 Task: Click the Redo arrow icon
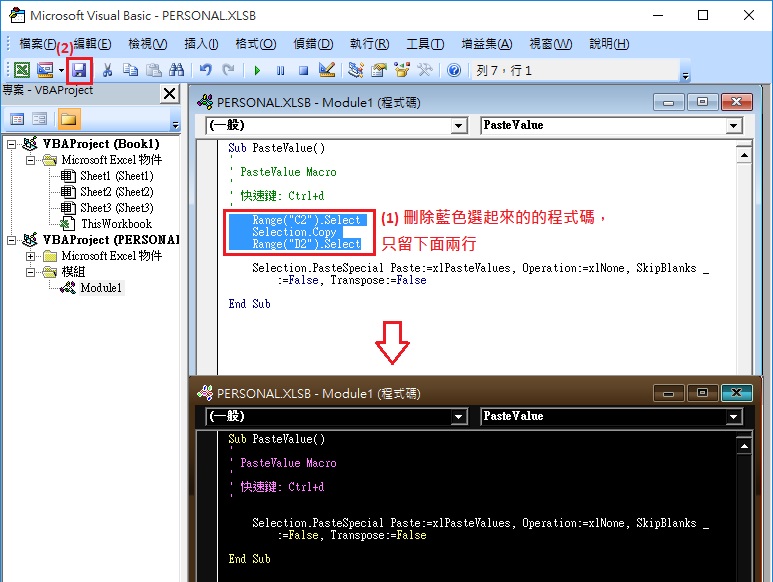tap(228, 70)
